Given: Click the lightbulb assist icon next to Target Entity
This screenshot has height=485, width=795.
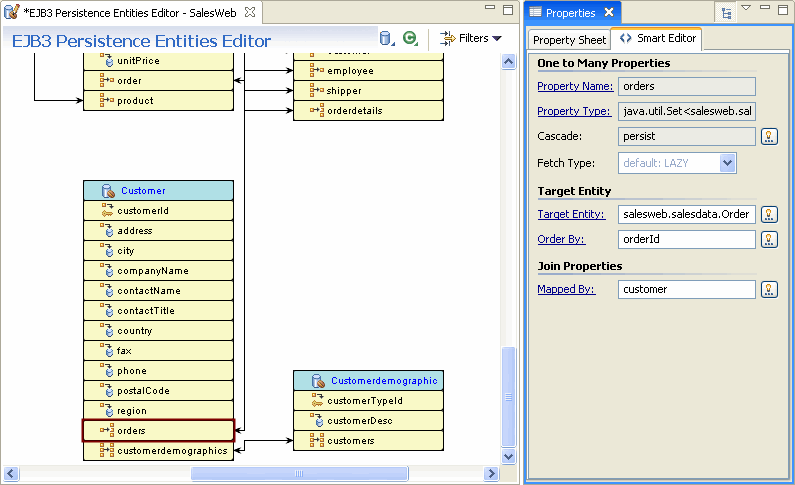Looking at the screenshot, I should [769, 214].
